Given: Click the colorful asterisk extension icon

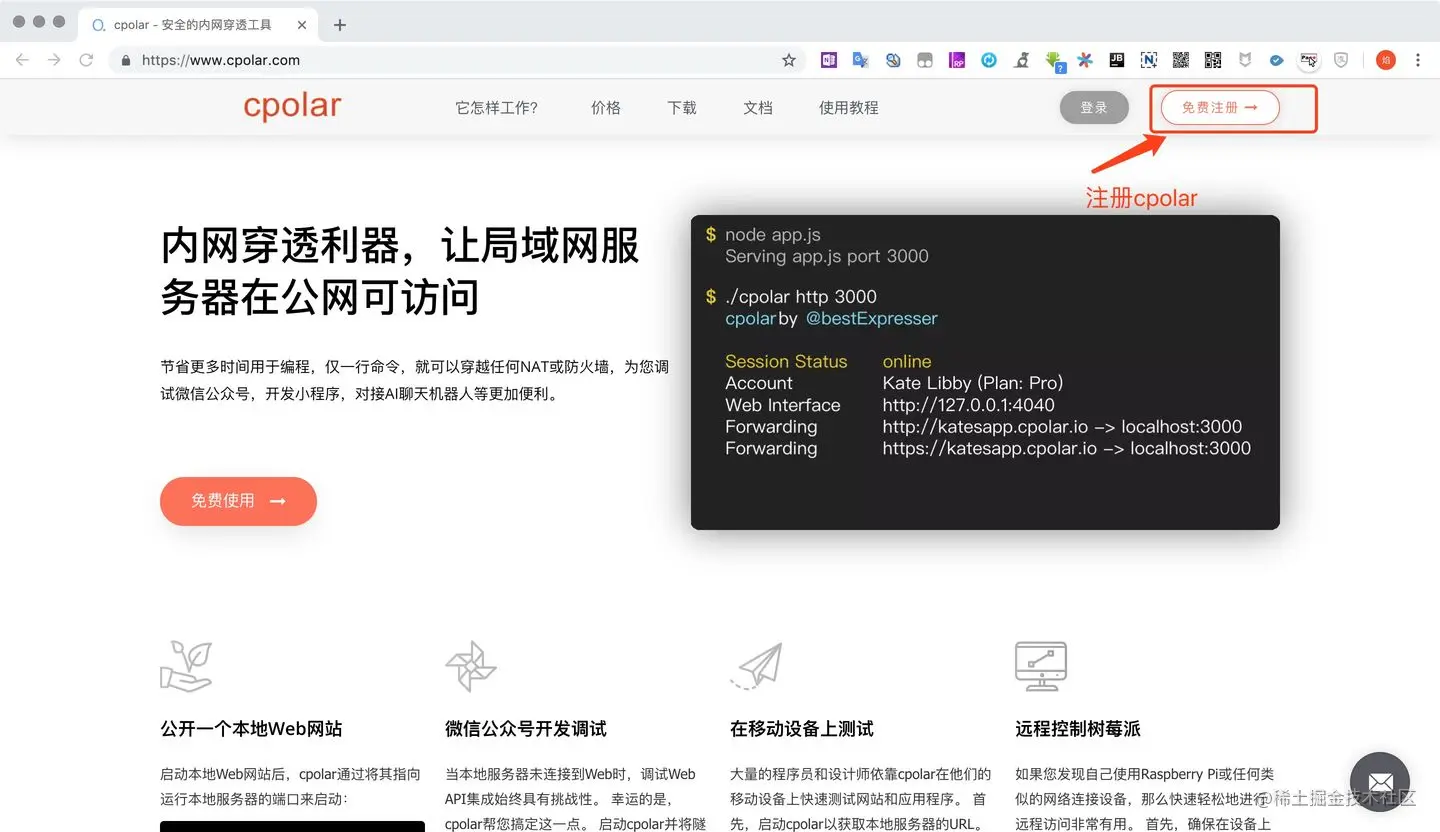Looking at the screenshot, I should [x=1085, y=60].
